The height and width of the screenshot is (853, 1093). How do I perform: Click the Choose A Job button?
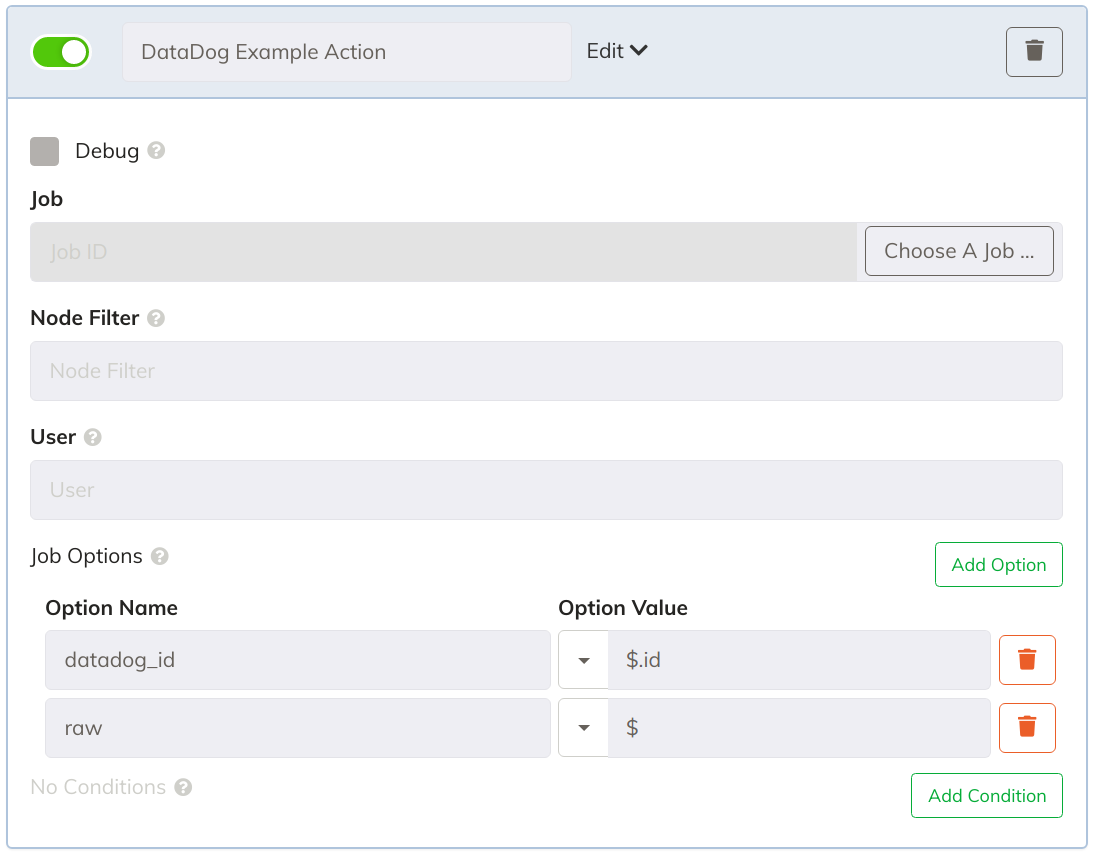pos(959,251)
